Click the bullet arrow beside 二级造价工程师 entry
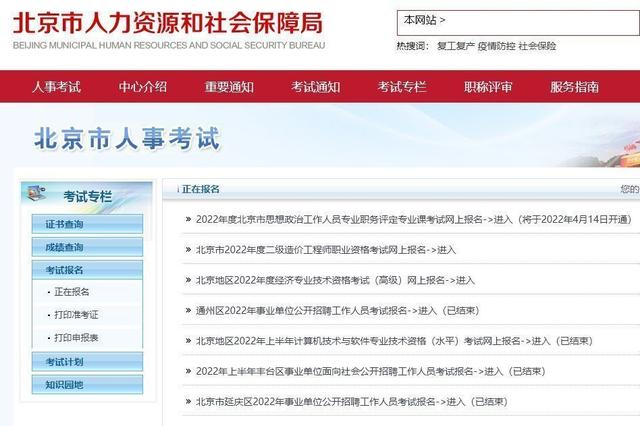The width and height of the screenshot is (640, 426). [x=188, y=249]
